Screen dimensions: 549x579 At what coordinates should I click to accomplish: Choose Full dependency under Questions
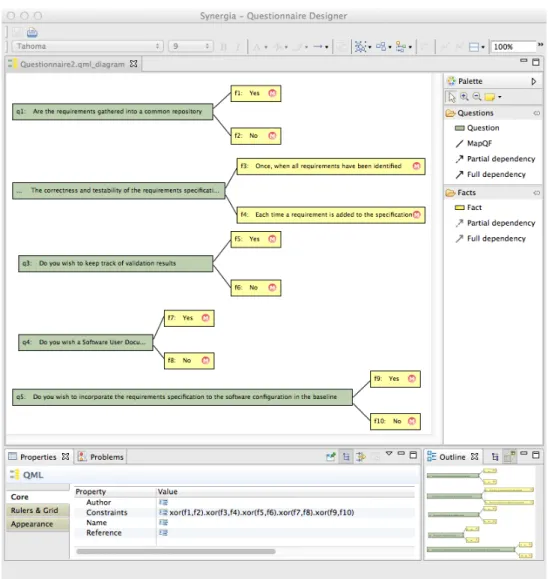(490, 174)
